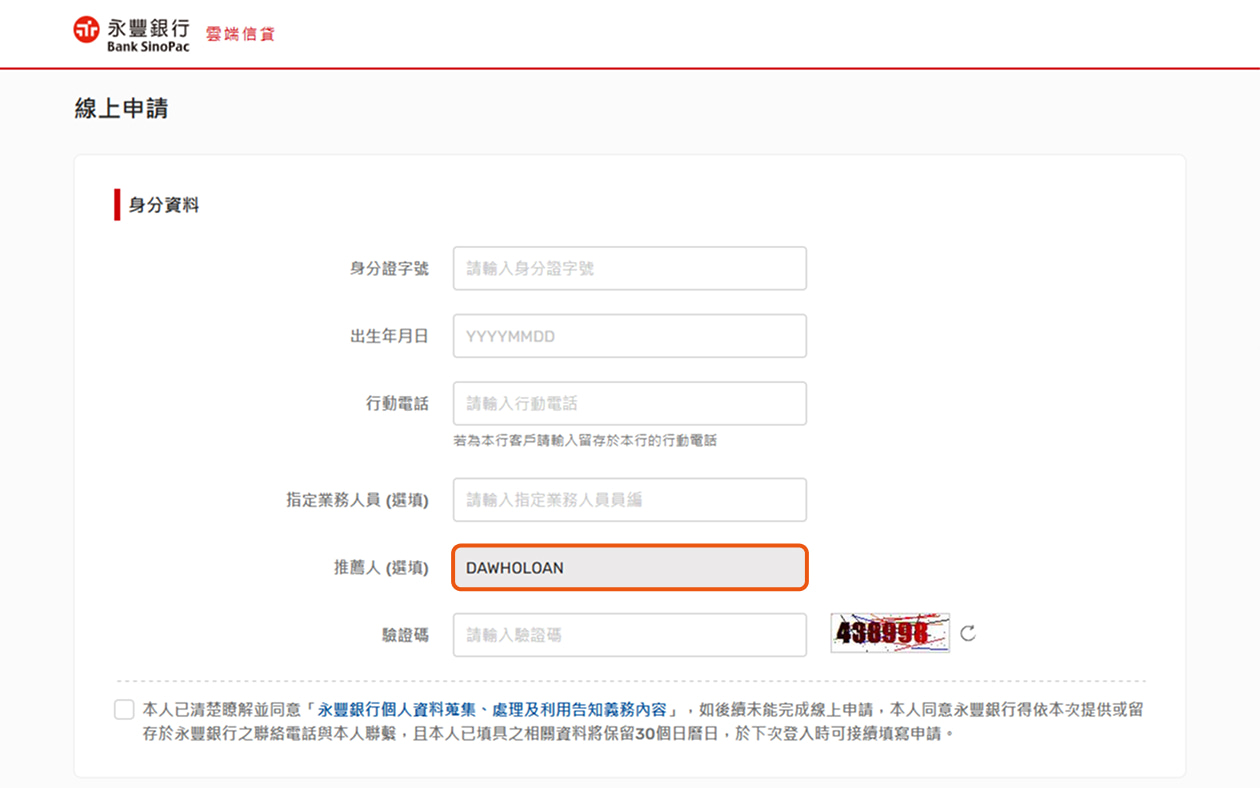This screenshot has width=1260, height=788.
Task: Select the 行動電話 mobile number field
Action: (x=629, y=404)
